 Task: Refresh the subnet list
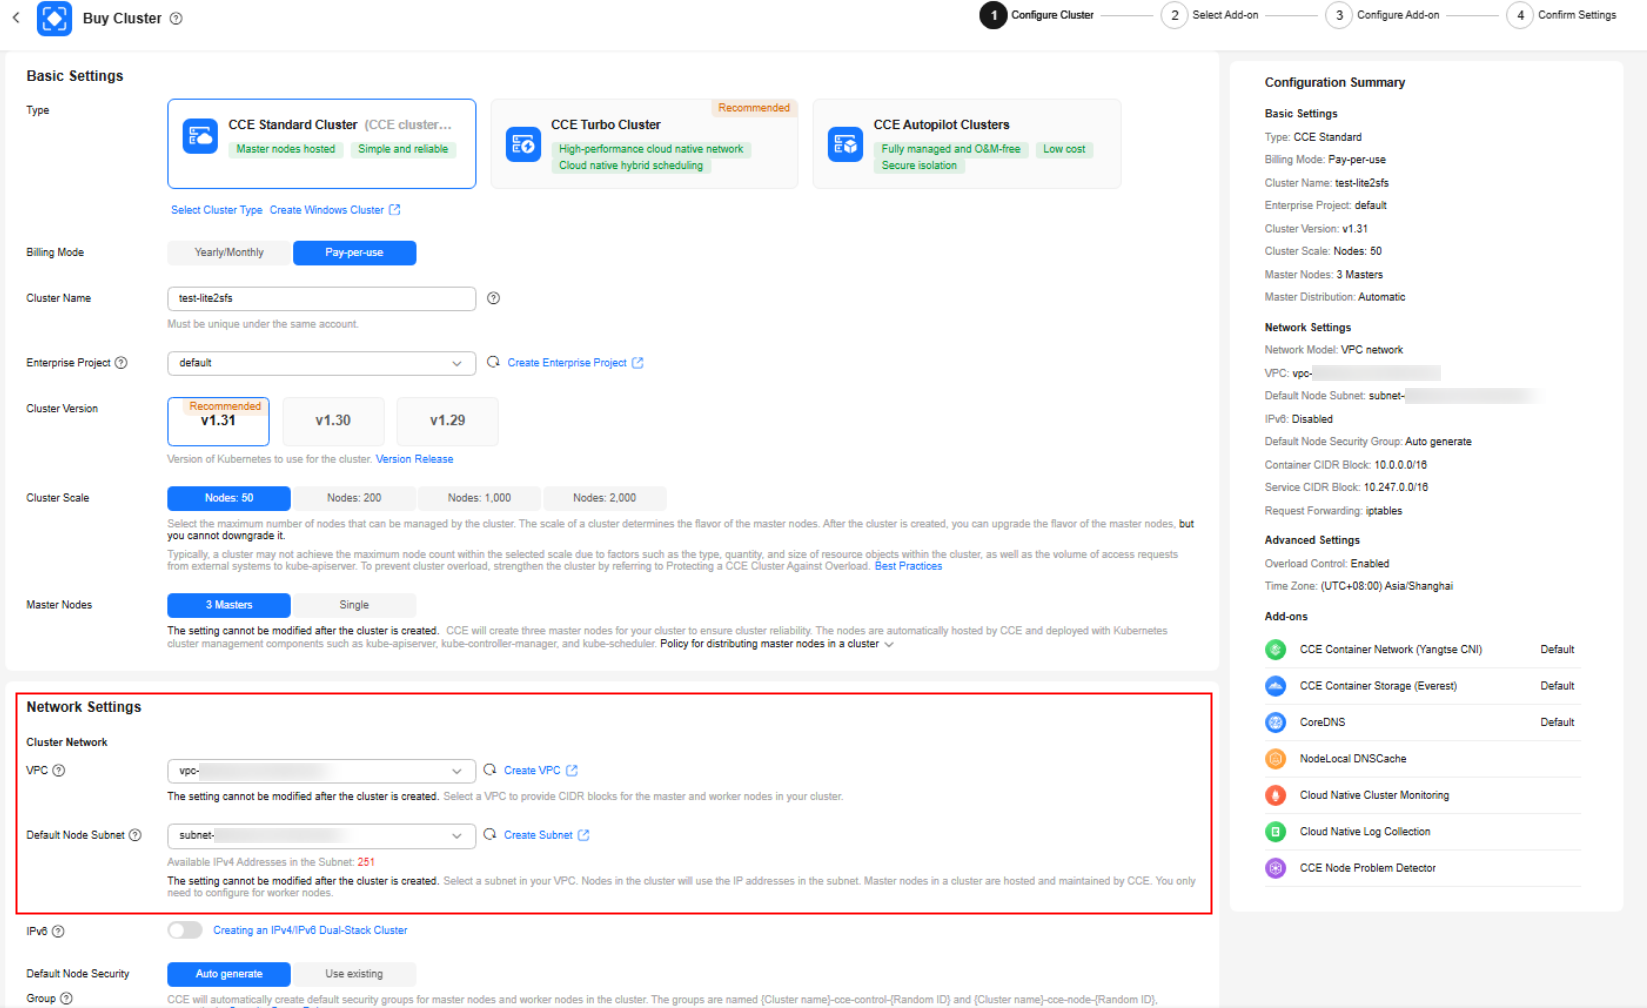(x=490, y=834)
